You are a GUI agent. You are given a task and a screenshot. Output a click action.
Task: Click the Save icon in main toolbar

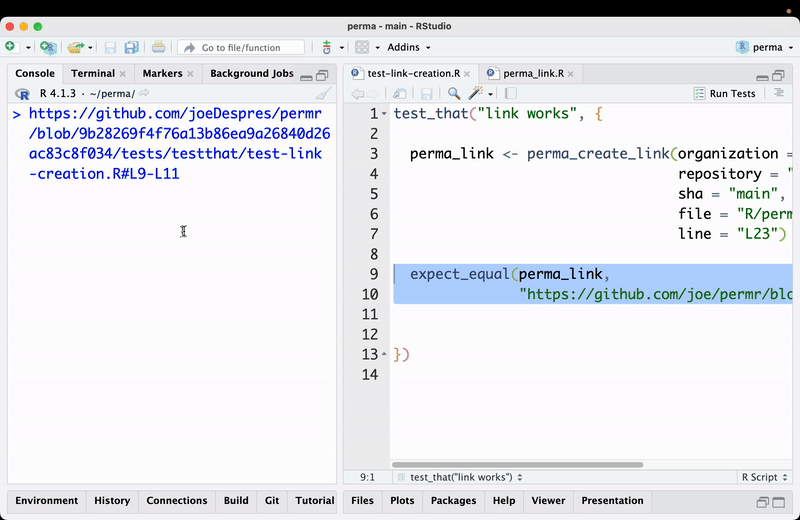point(110,47)
